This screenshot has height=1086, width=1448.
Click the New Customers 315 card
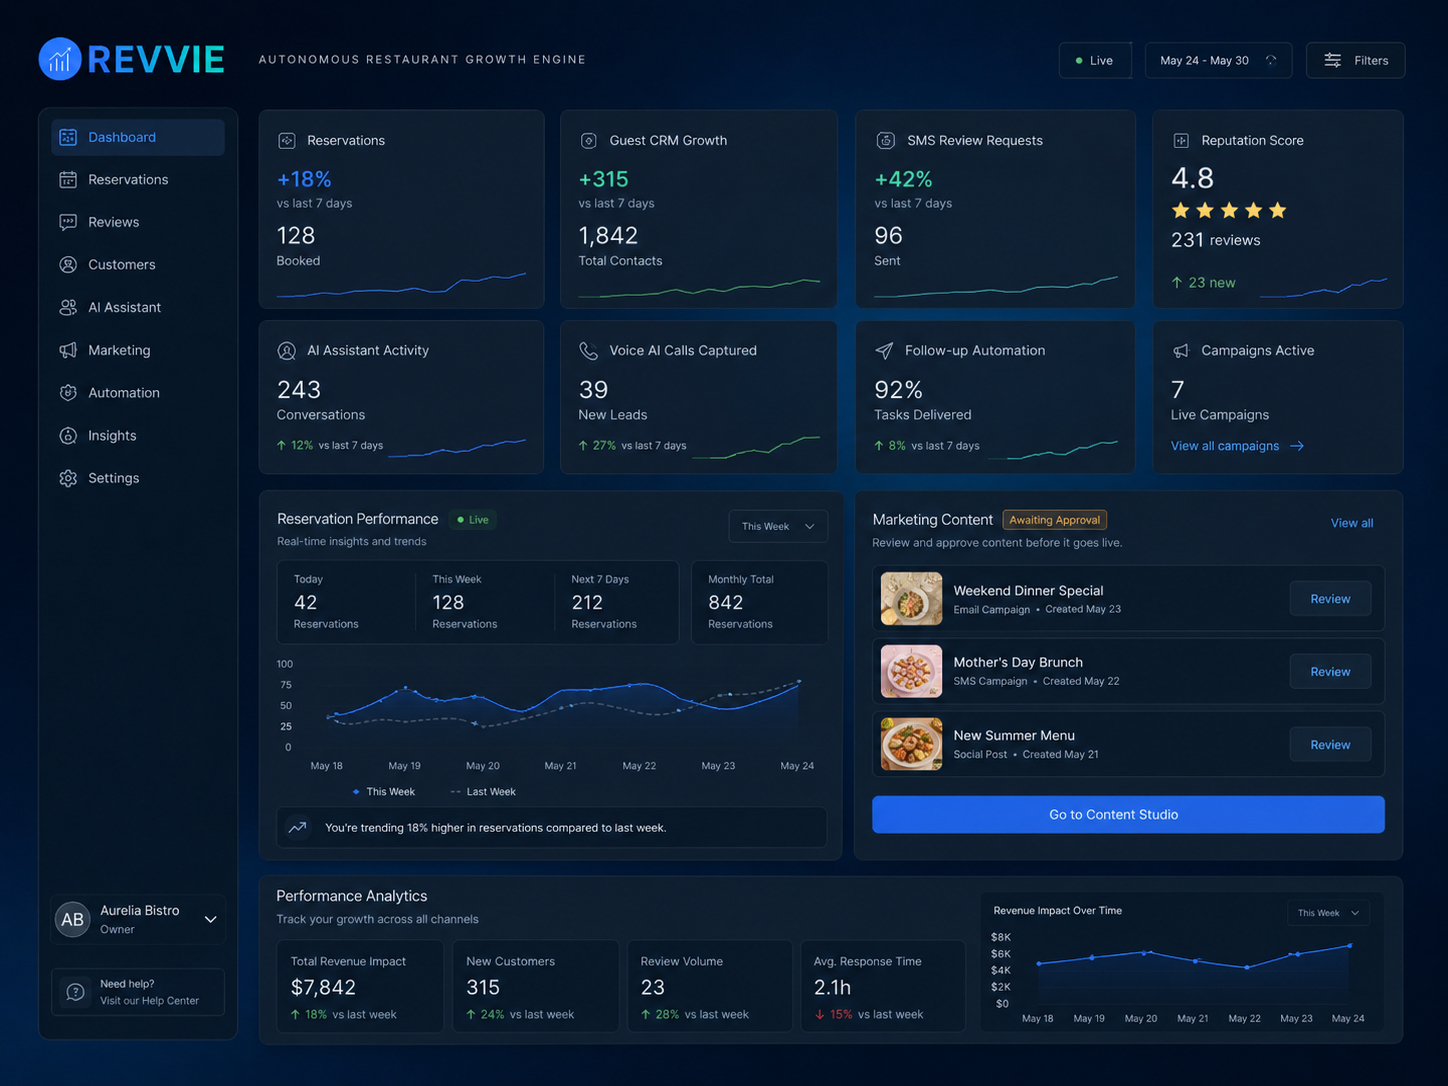536,986
